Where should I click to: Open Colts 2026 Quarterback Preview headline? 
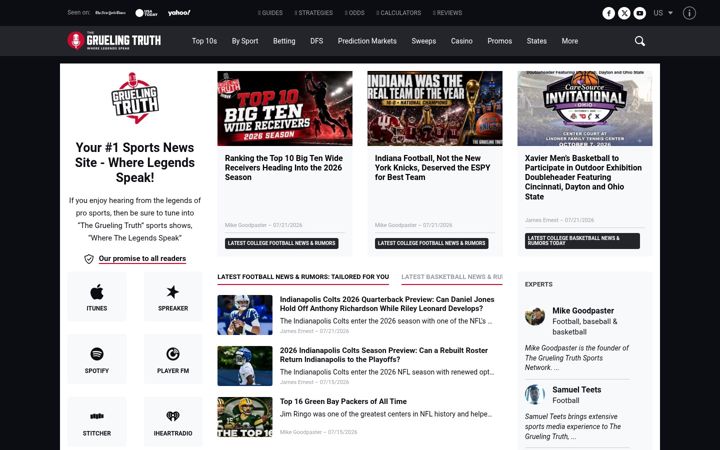tap(387, 304)
